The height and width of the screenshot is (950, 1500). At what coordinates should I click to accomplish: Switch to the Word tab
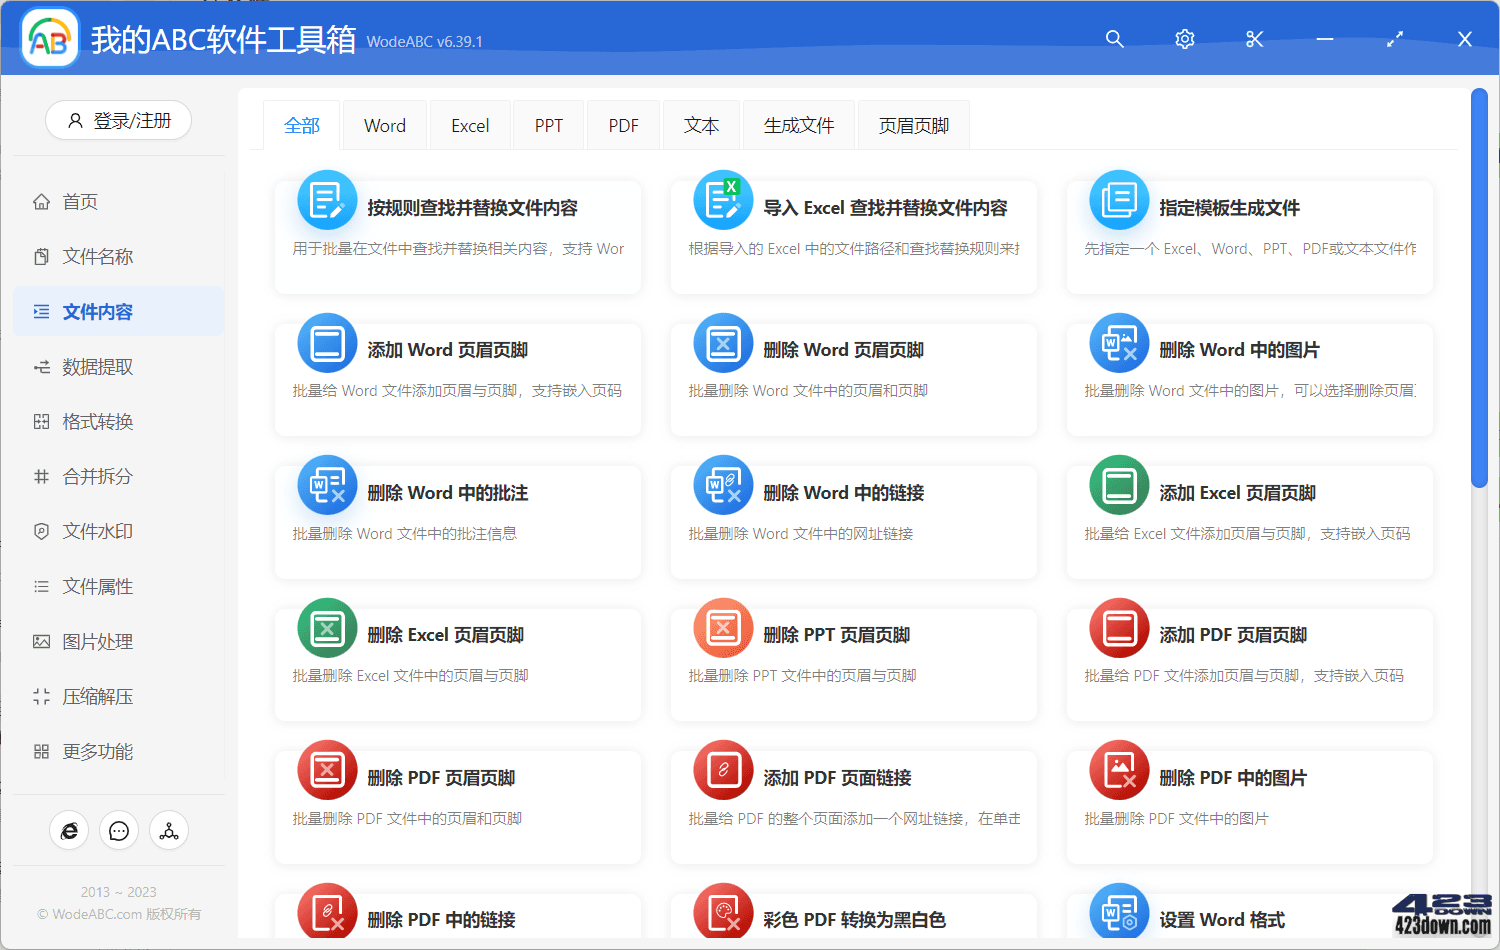coord(384,124)
